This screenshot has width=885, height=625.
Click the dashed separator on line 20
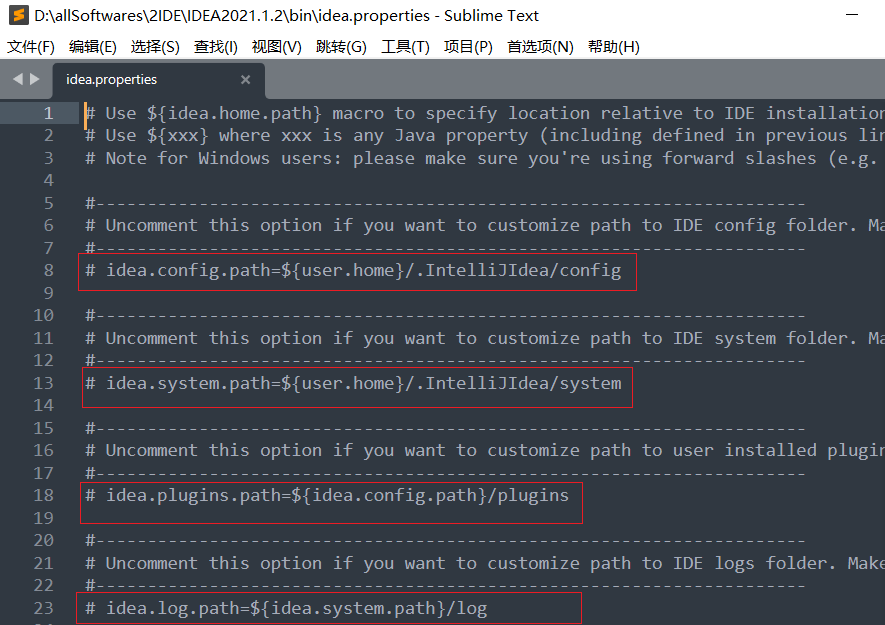[x=445, y=541]
